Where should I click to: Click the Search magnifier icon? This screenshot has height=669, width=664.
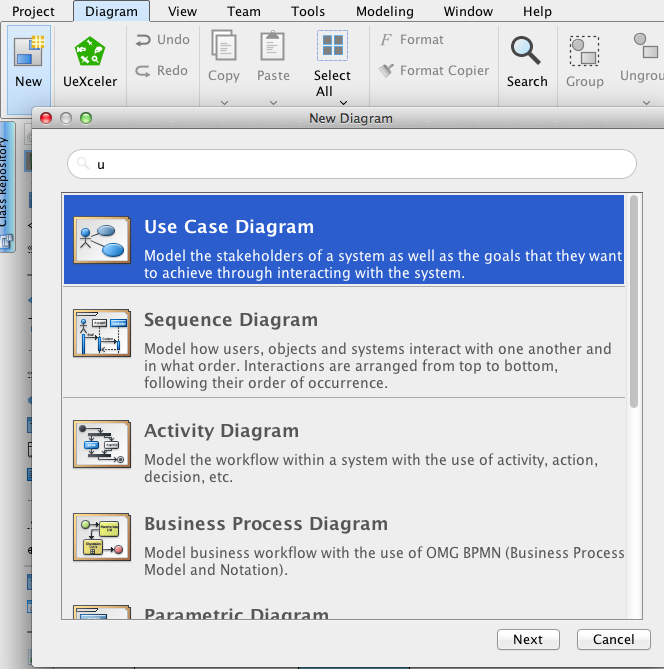pos(526,52)
